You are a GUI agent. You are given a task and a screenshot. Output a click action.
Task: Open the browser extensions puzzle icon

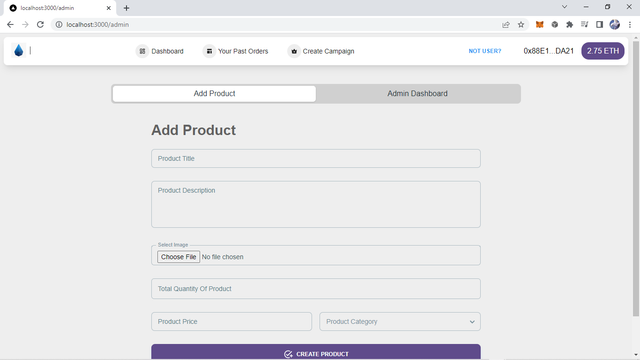click(x=569, y=24)
